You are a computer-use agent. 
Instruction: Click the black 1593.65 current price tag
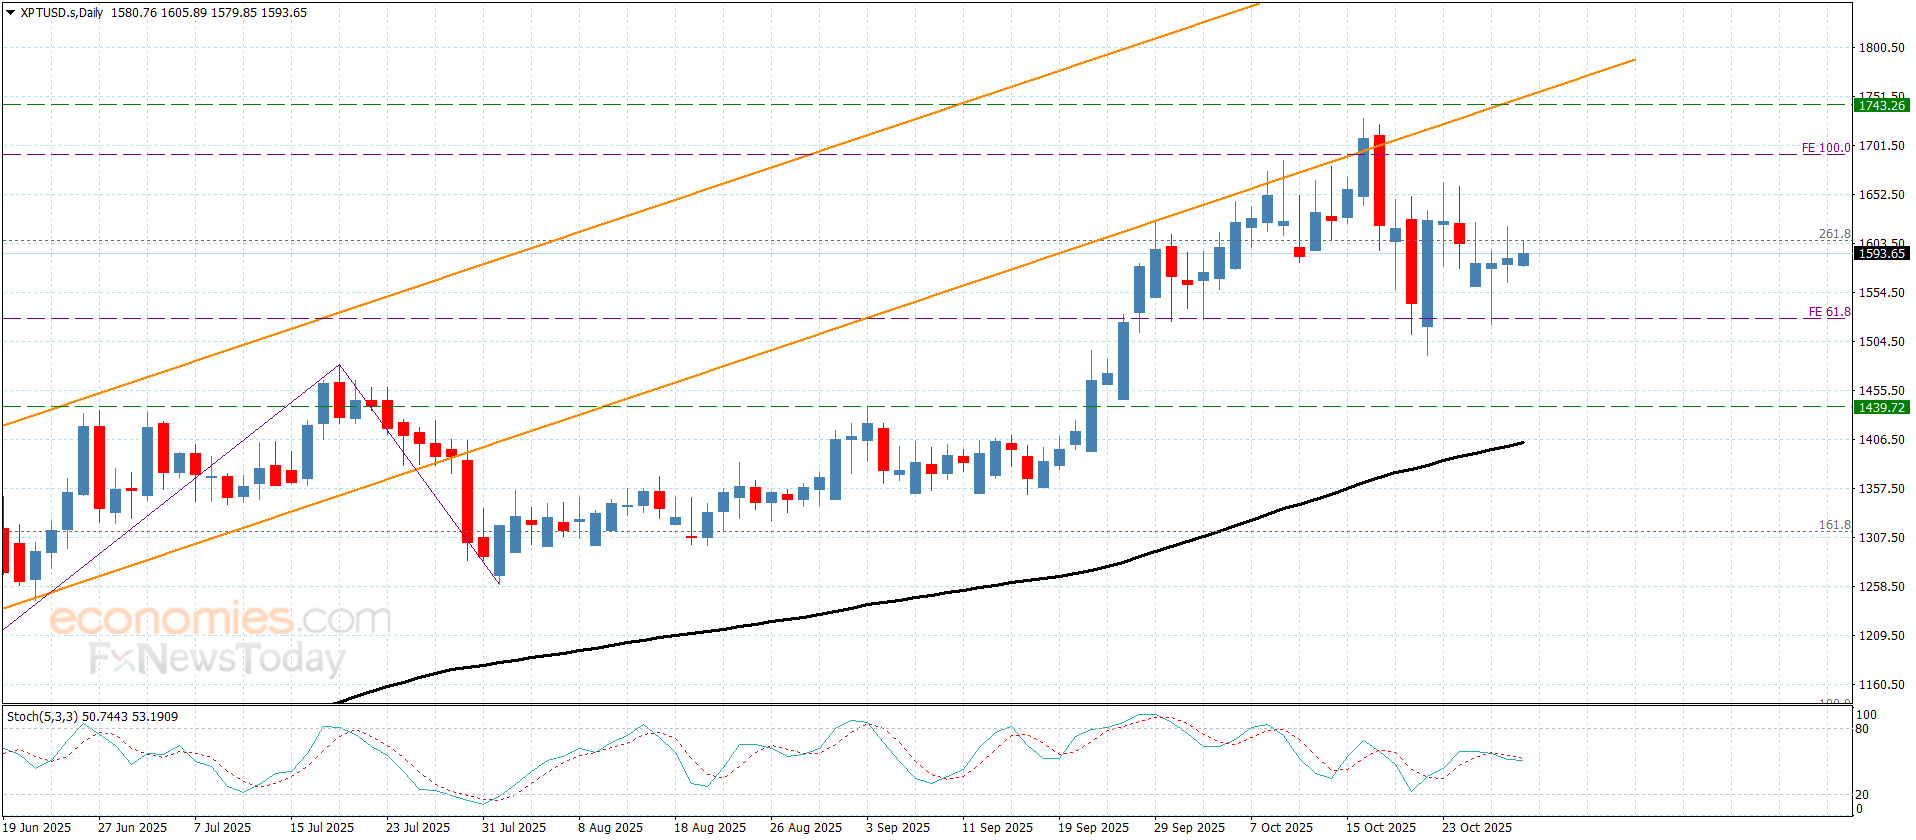pyautogui.click(x=1881, y=254)
